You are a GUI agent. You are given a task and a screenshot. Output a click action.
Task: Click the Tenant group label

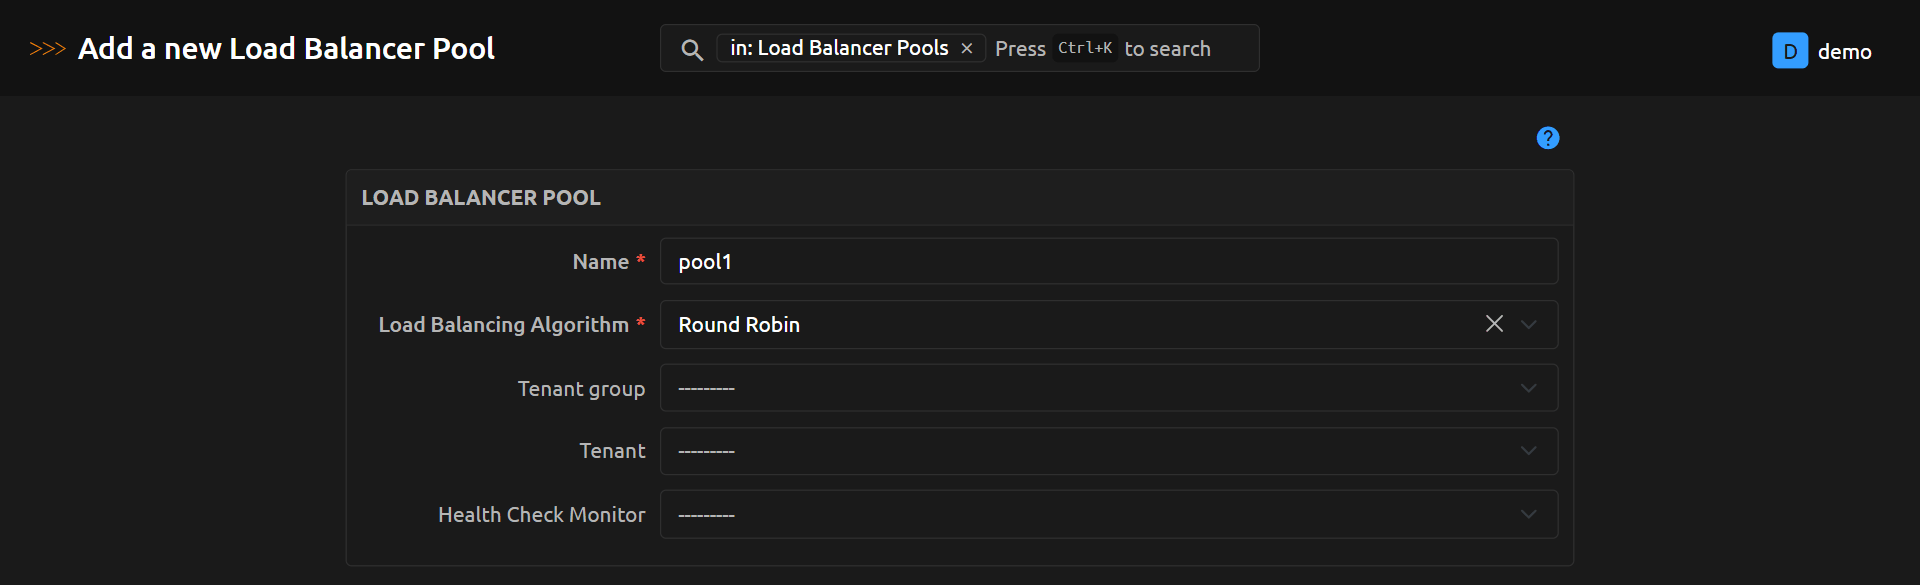(581, 389)
